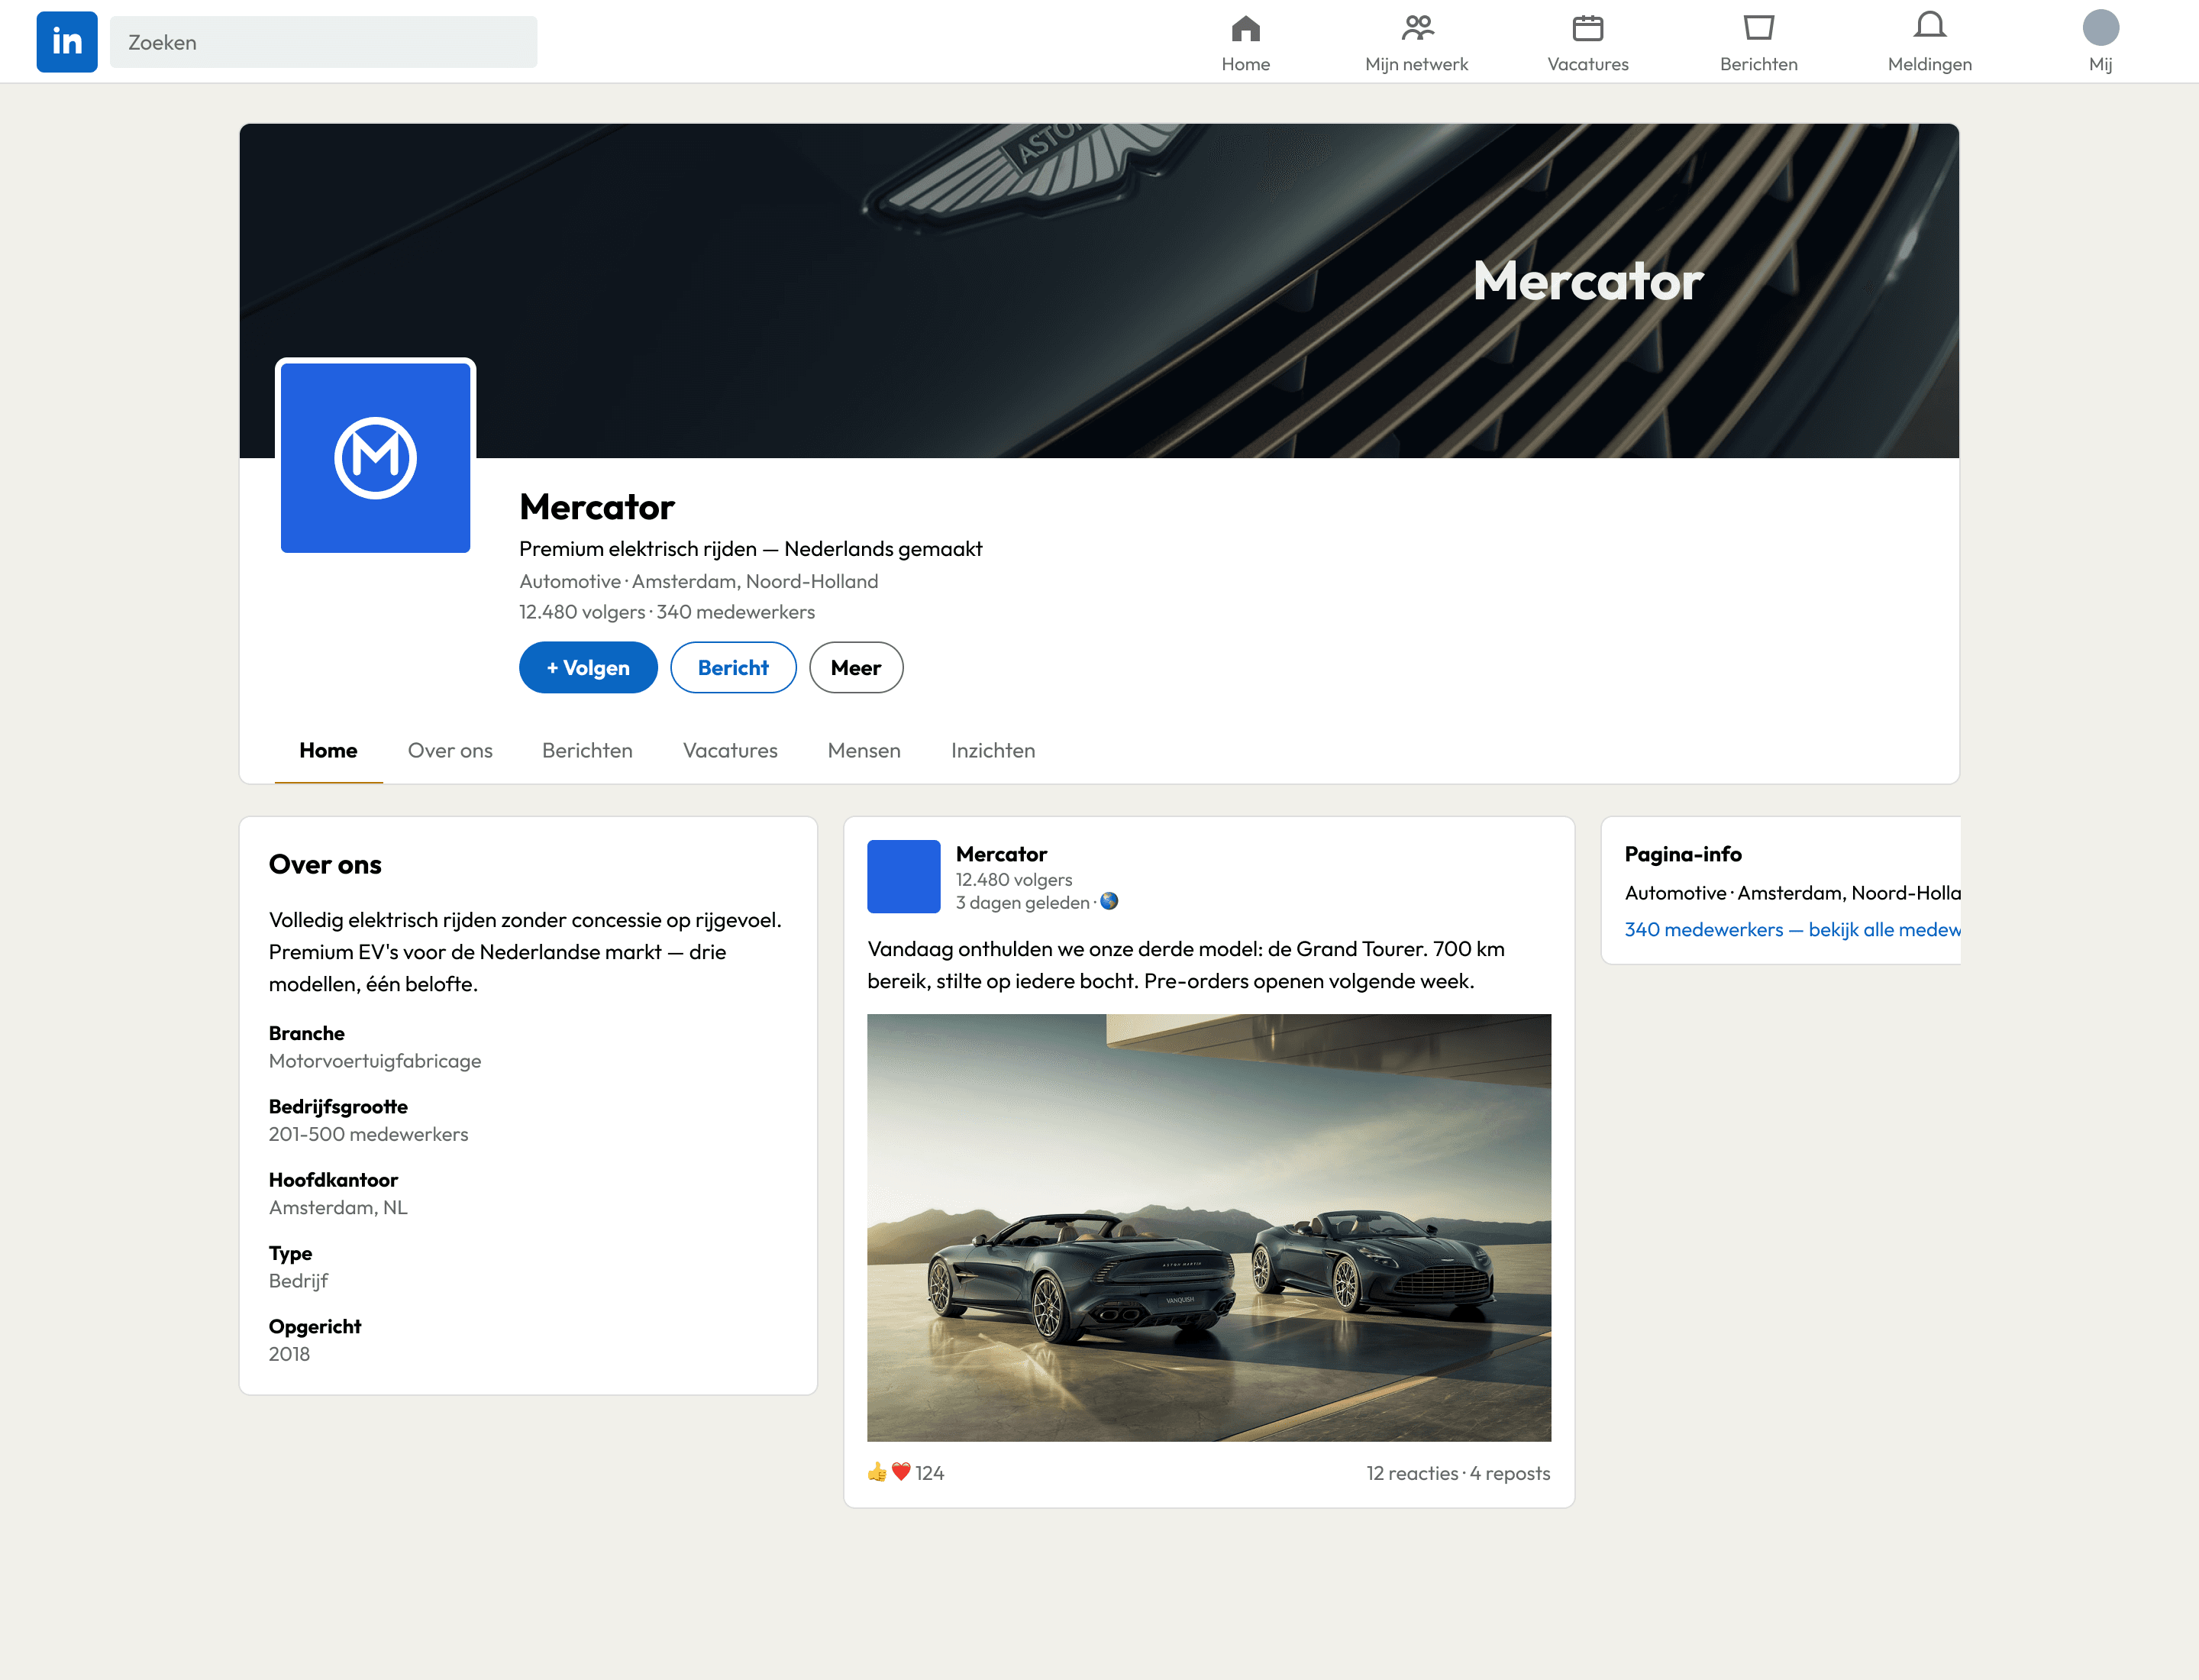This screenshot has width=2199, height=1680.
Task: Switch to the Inzichten tab
Action: coord(993,750)
